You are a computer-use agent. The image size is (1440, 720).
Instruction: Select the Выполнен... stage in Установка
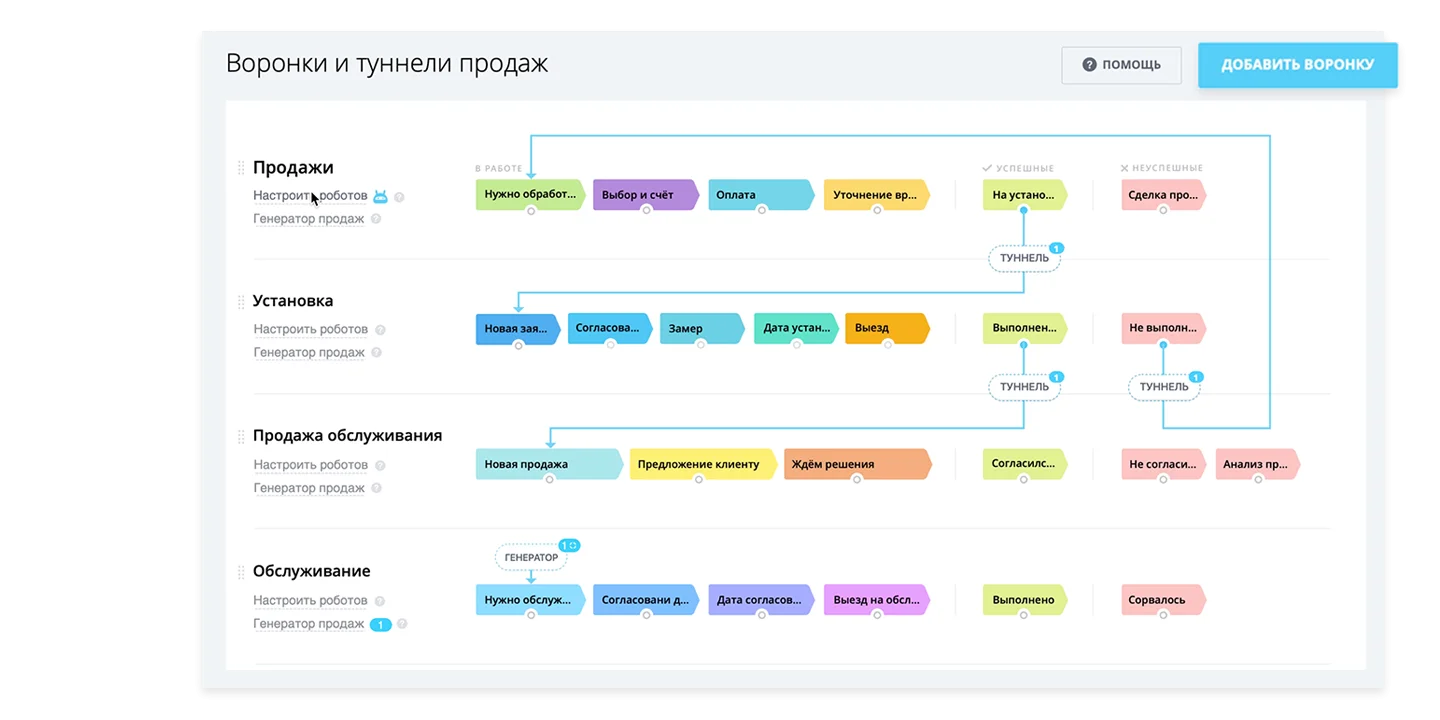[x=1024, y=329]
